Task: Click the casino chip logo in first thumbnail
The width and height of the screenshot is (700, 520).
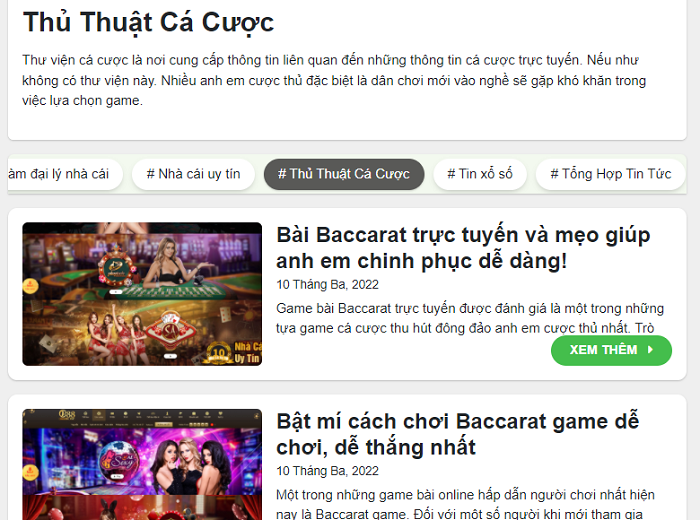Action: point(117,269)
